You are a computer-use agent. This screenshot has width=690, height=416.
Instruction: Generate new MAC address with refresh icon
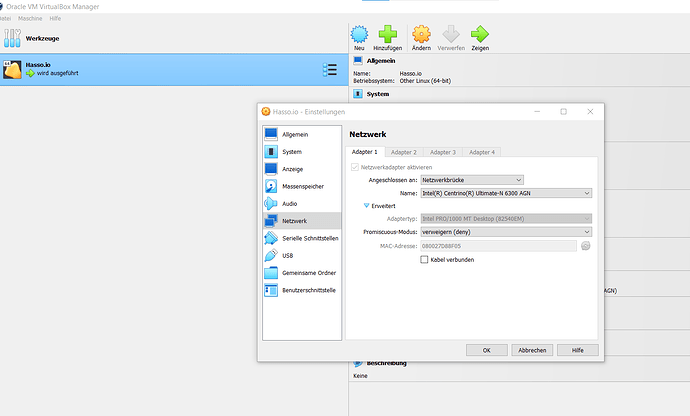585,246
